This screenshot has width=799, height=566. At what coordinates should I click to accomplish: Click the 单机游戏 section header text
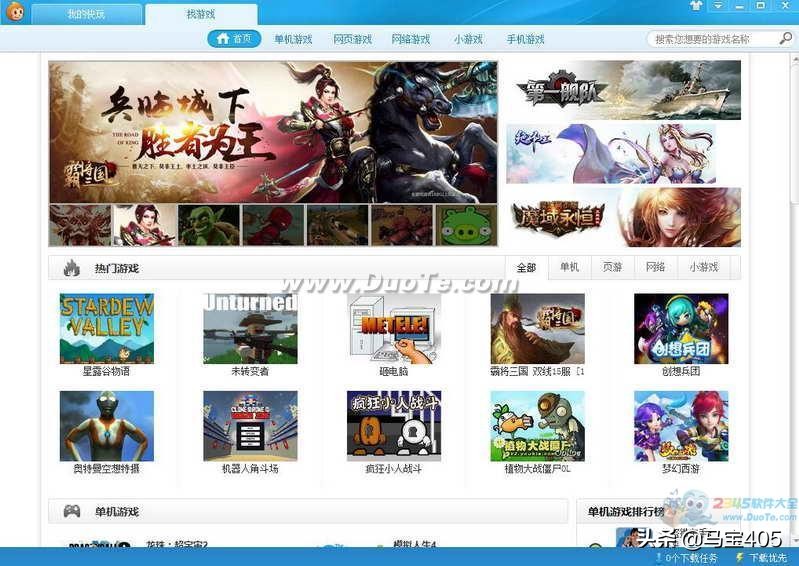(x=117, y=511)
